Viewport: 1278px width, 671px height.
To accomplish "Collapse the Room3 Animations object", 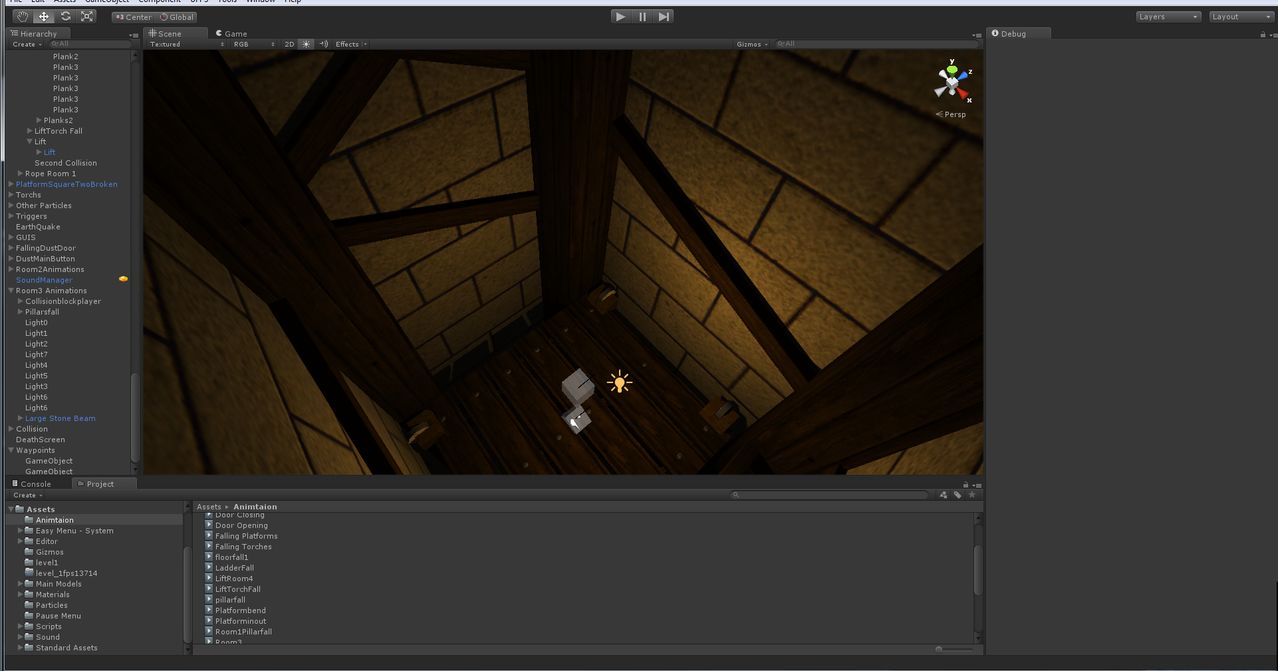I will point(11,291).
